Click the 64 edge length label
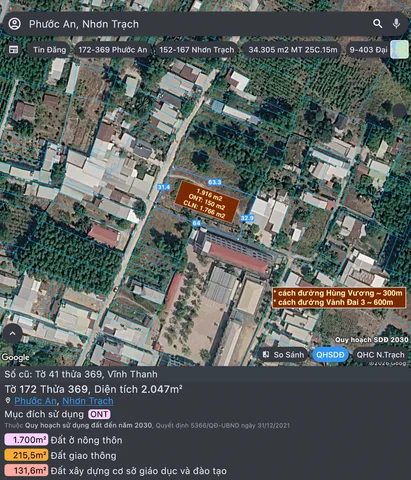411x480 pixels. 196,223
